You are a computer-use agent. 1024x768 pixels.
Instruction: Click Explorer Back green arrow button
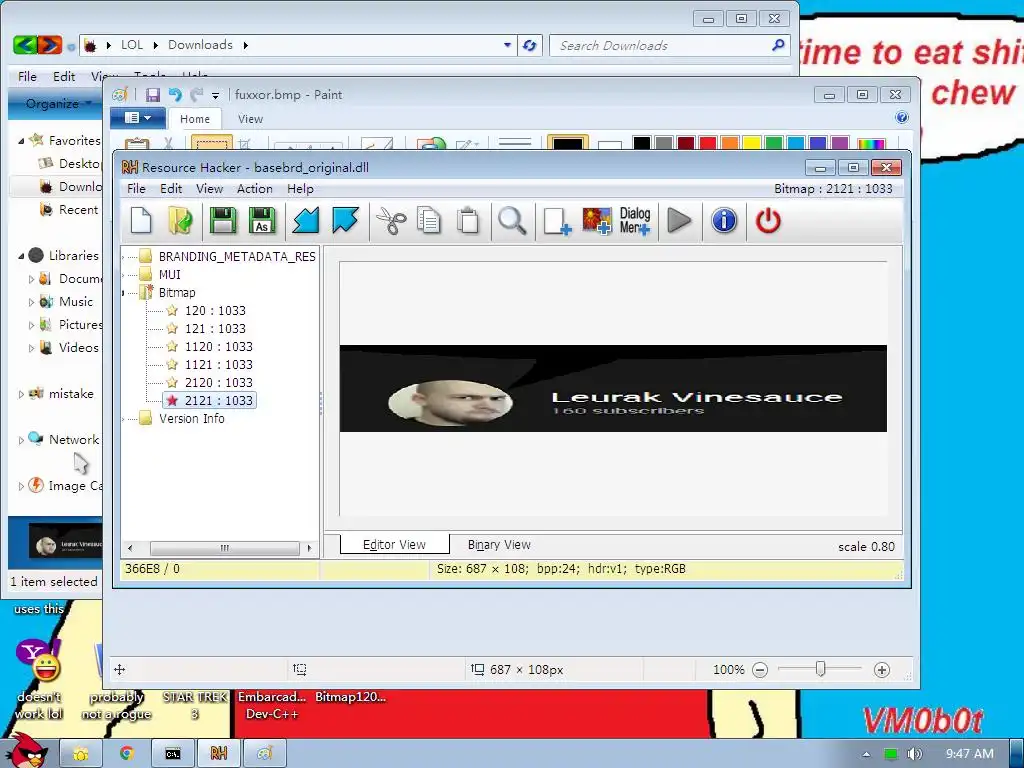pyautogui.click(x=25, y=45)
